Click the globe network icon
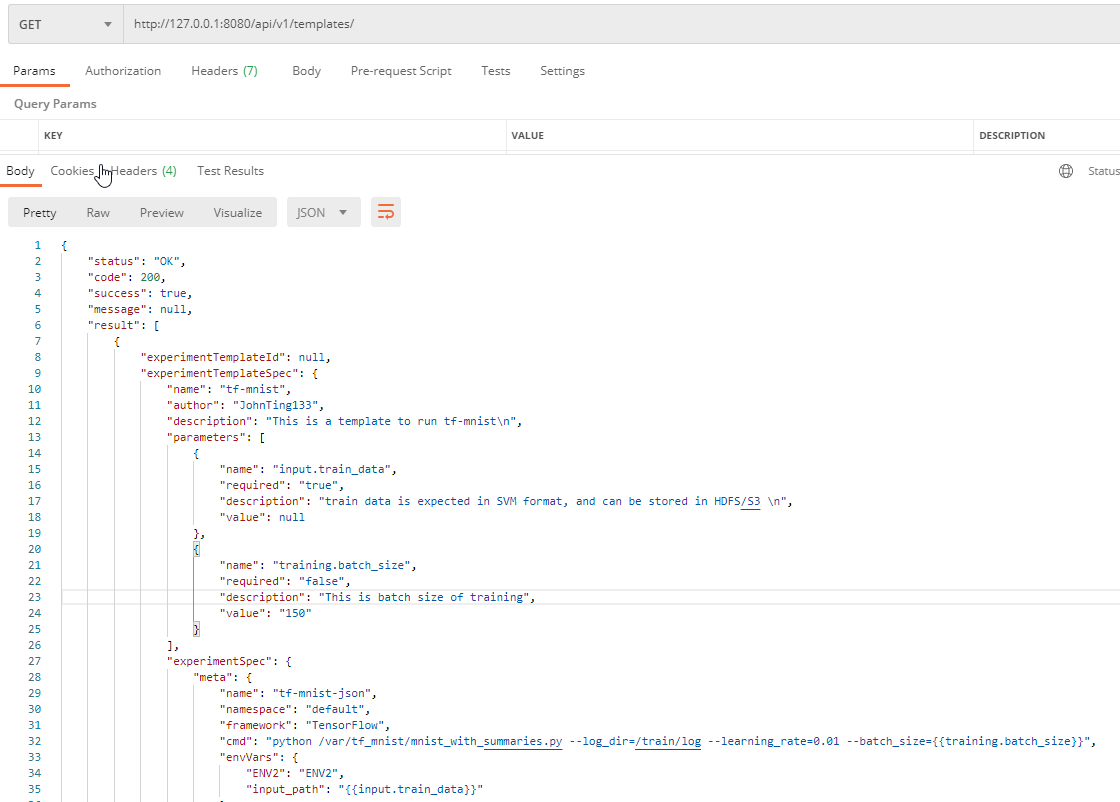This screenshot has width=1120, height=802. click(x=1066, y=171)
